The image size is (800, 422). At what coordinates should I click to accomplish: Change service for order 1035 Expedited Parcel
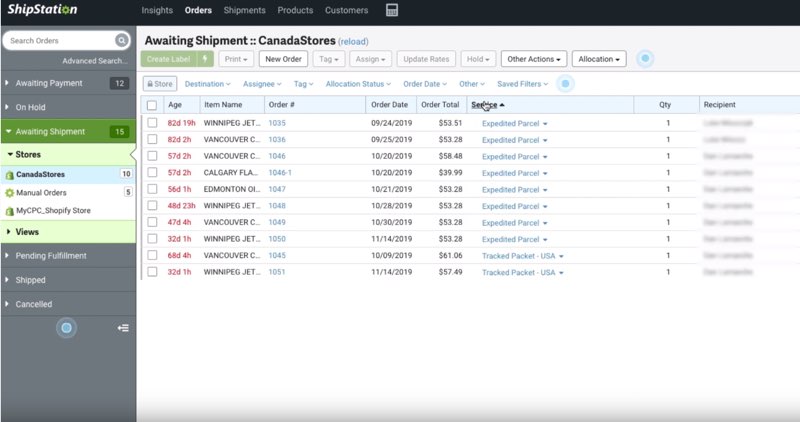(514, 123)
